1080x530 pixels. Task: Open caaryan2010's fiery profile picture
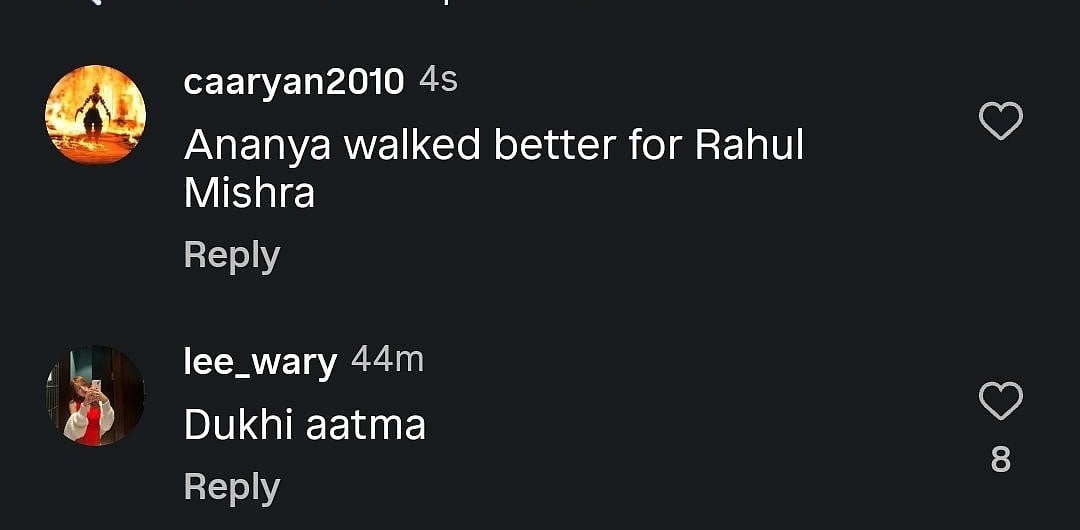96,115
